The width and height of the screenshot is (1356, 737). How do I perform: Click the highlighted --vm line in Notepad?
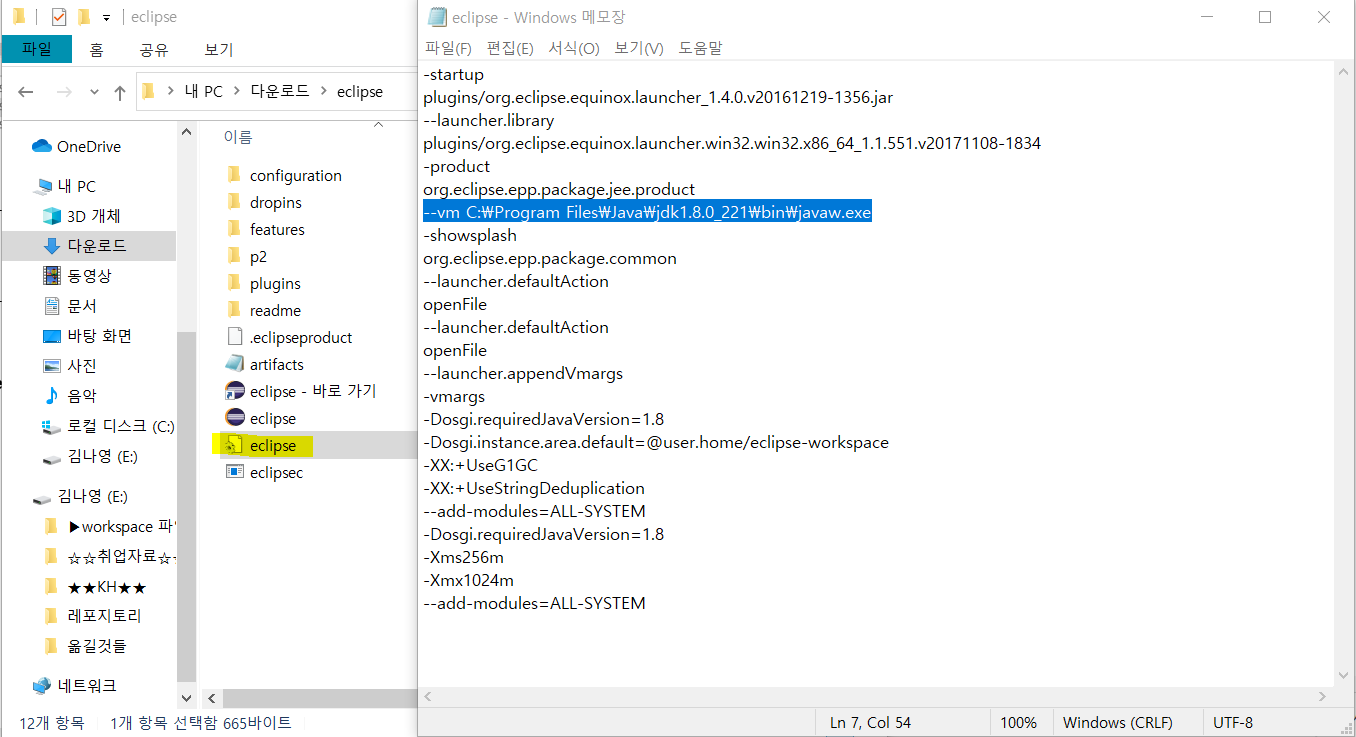point(647,212)
